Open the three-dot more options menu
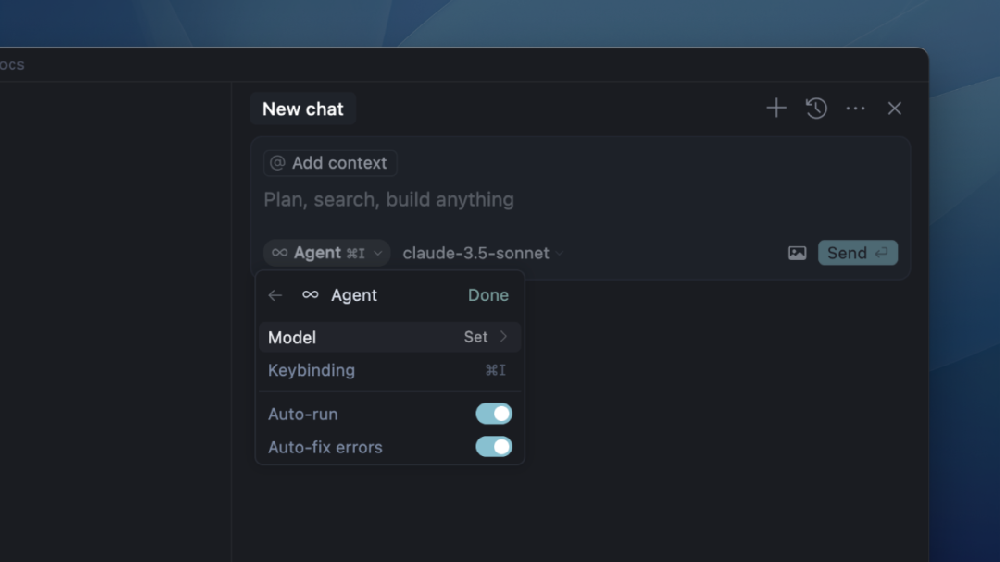 click(855, 108)
